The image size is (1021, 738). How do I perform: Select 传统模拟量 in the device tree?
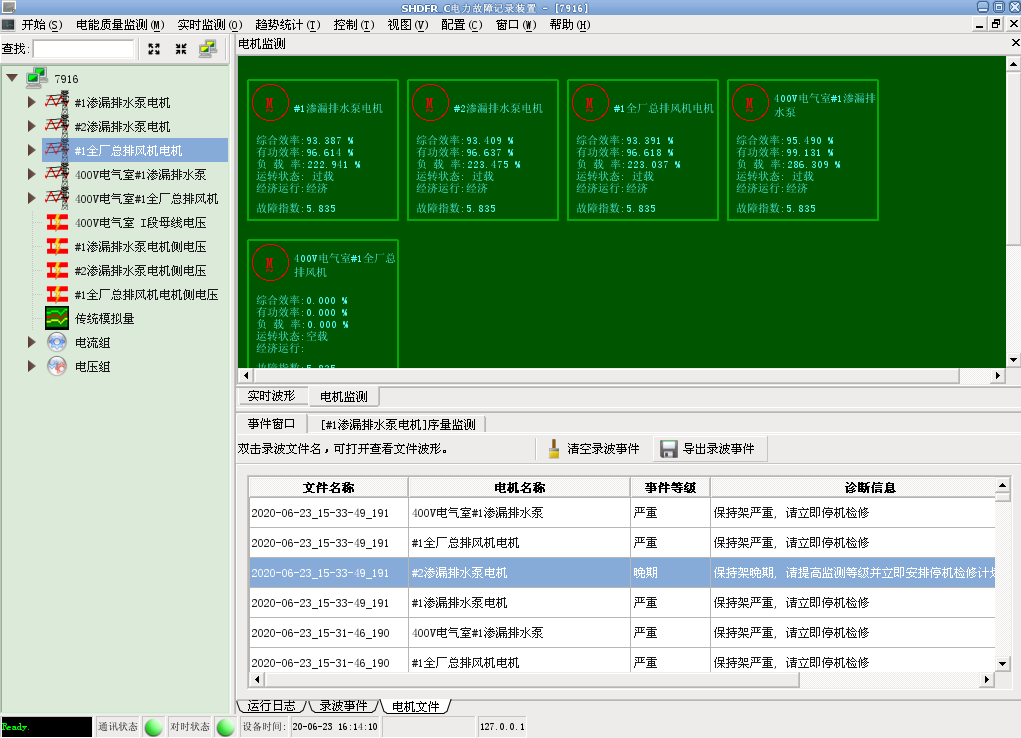[x=104, y=319]
